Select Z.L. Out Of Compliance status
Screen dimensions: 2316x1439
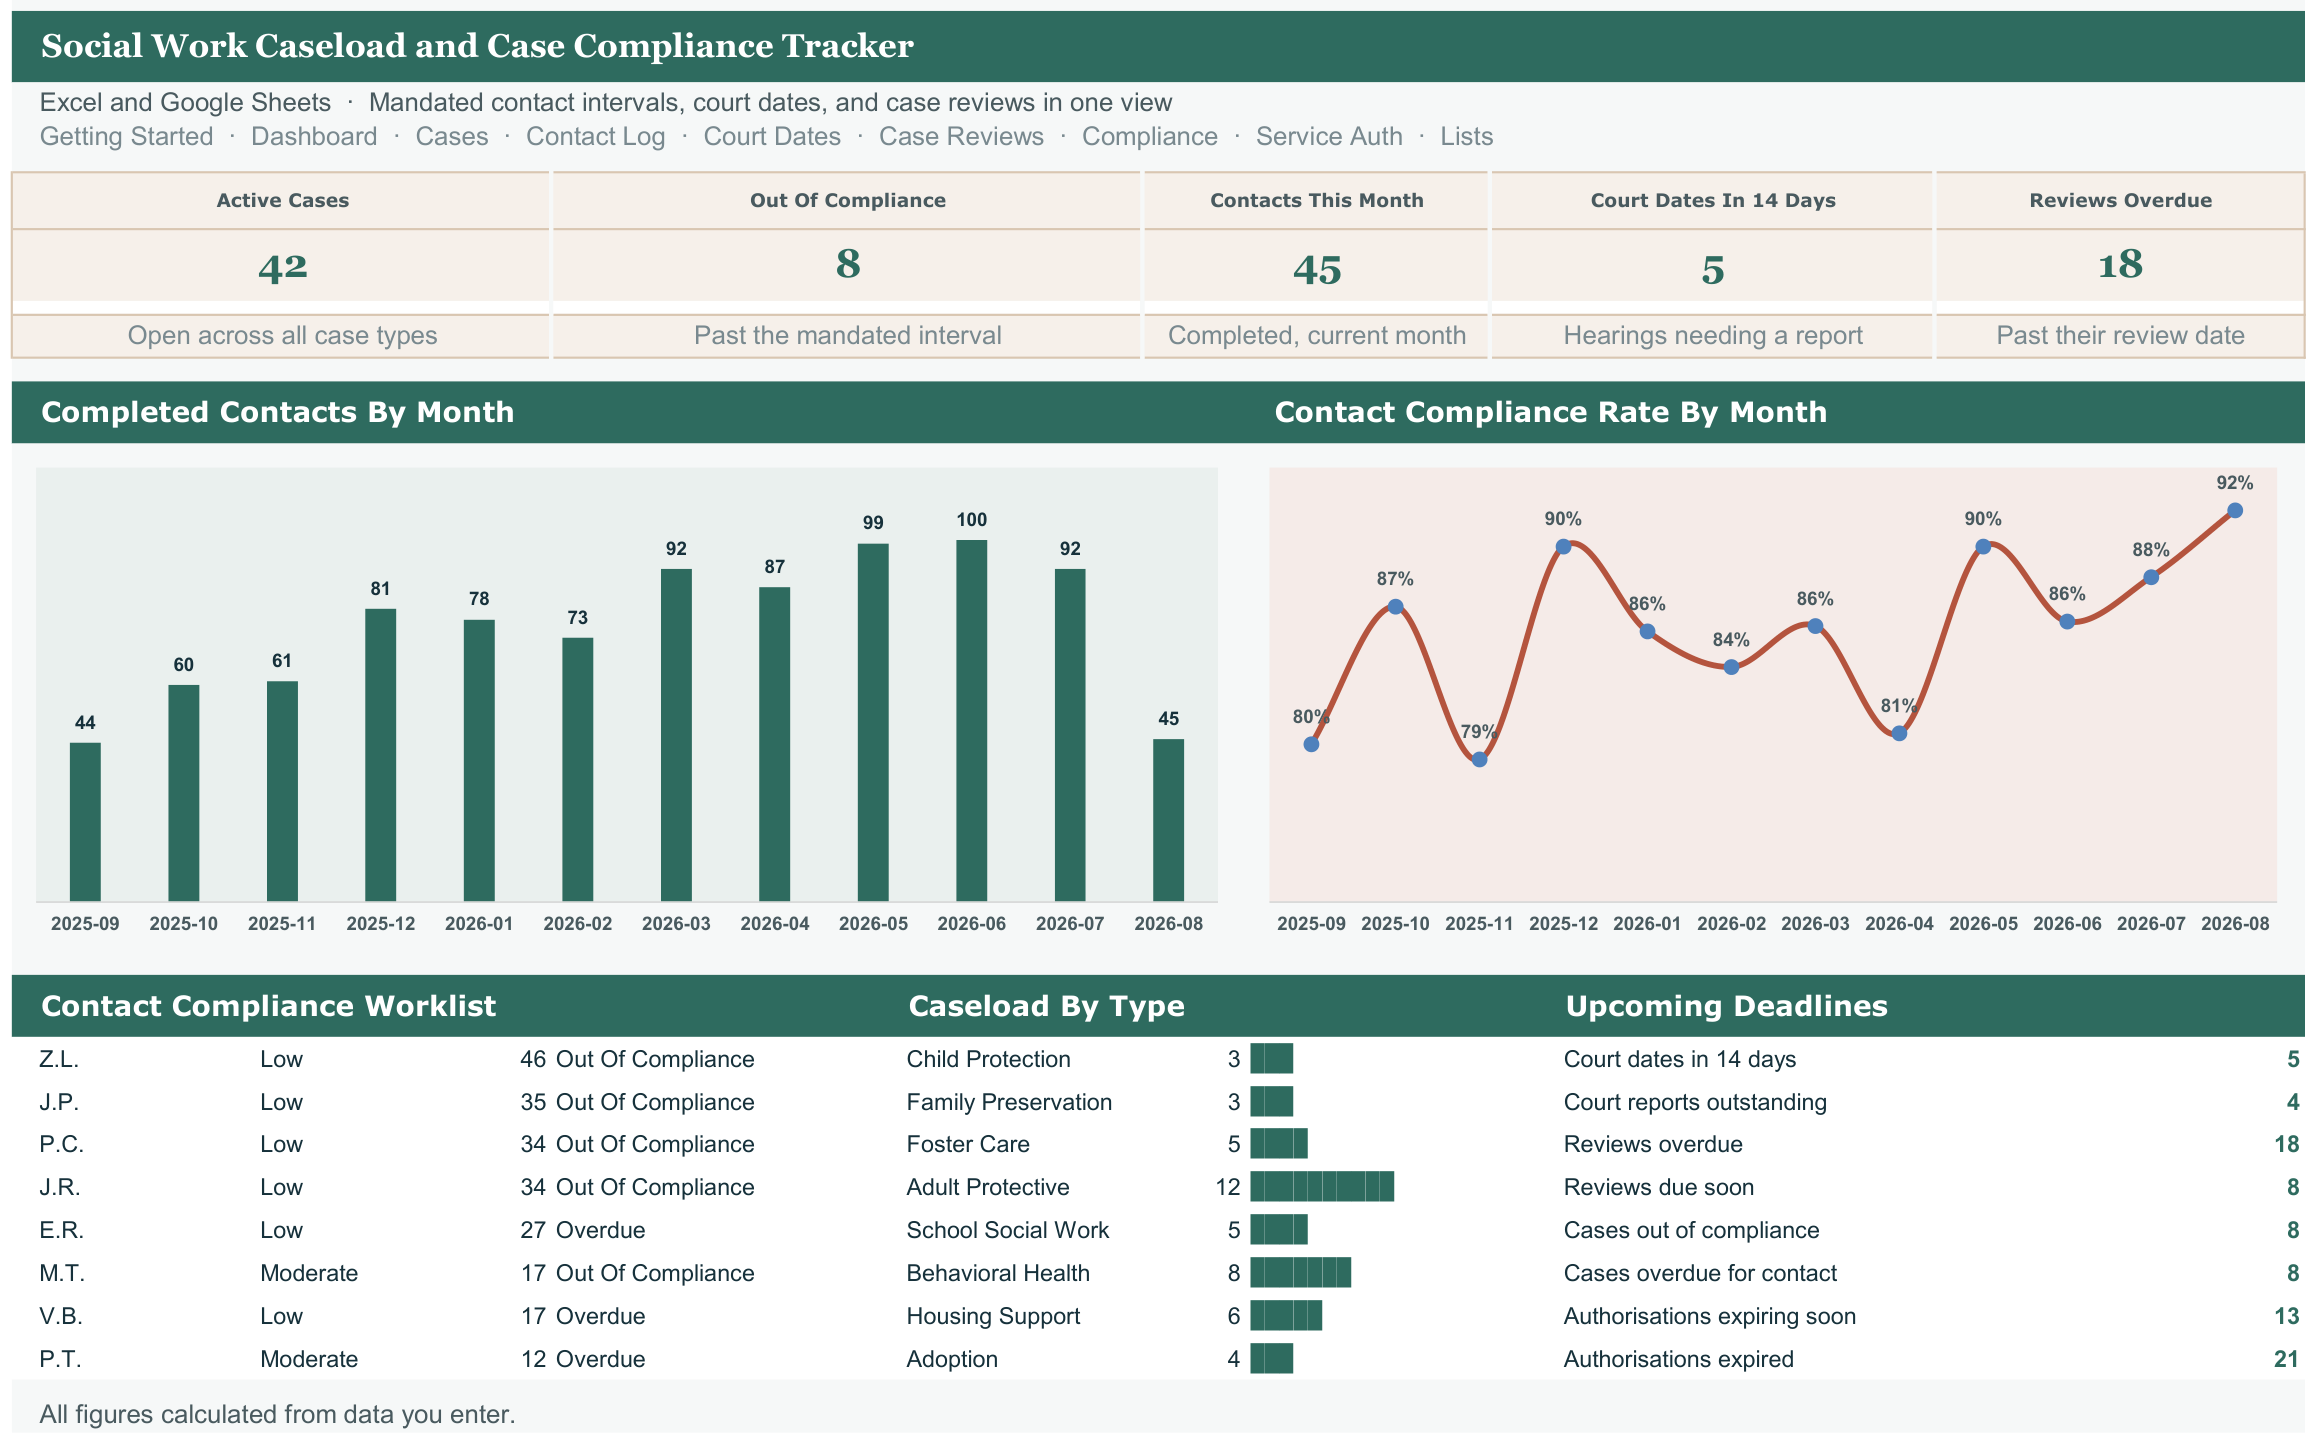point(655,1059)
